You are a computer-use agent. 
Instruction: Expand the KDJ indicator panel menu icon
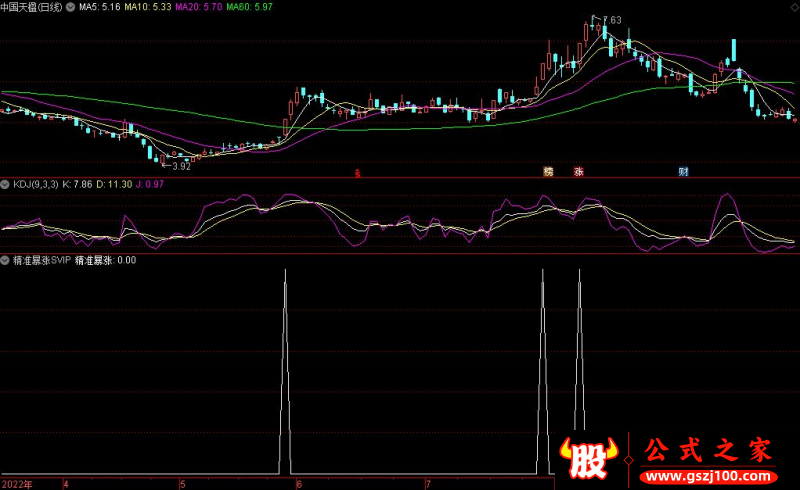[5, 184]
